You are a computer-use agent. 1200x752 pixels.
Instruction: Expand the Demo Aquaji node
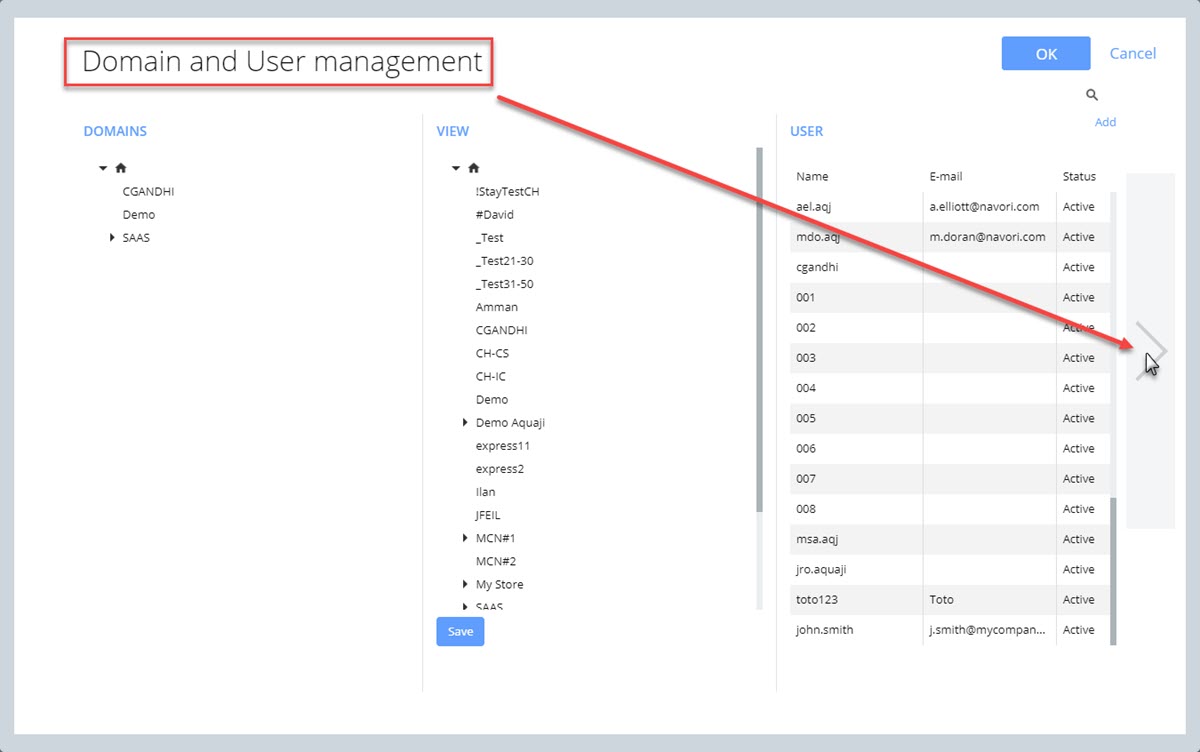pos(465,423)
